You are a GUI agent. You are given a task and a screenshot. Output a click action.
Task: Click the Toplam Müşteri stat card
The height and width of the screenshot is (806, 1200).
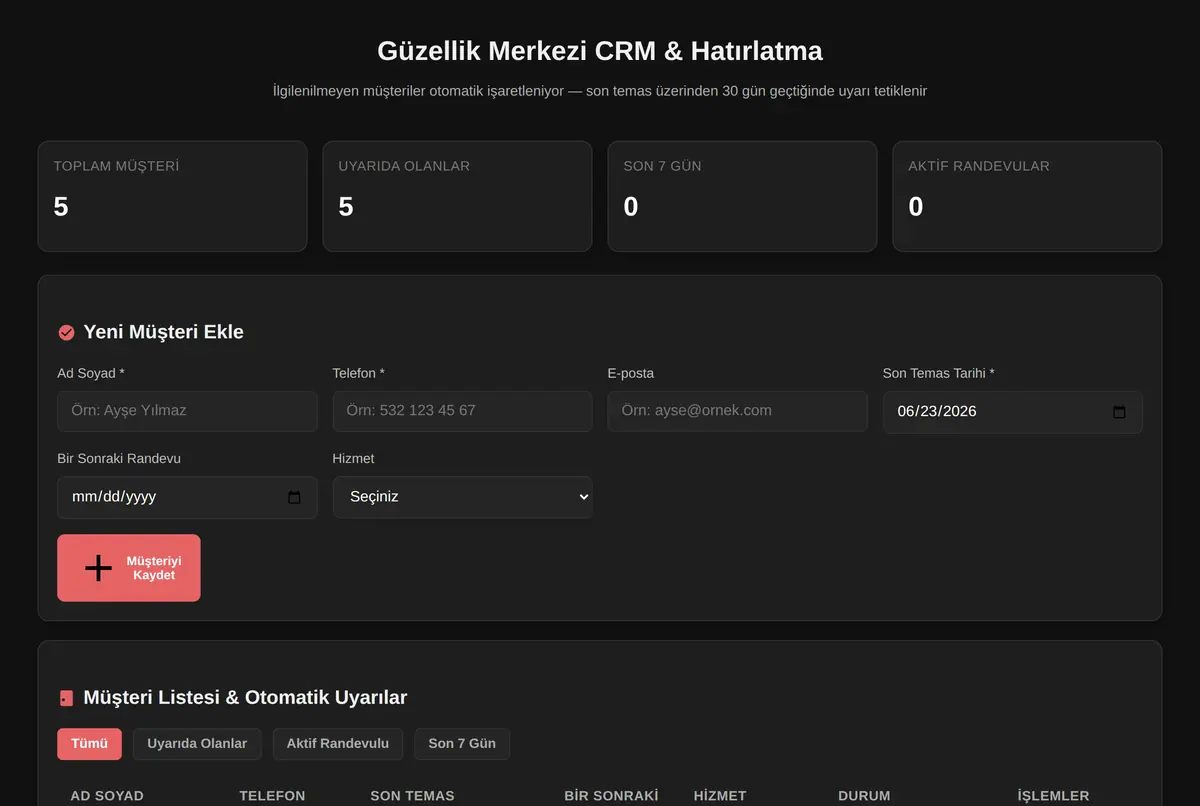pos(172,196)
